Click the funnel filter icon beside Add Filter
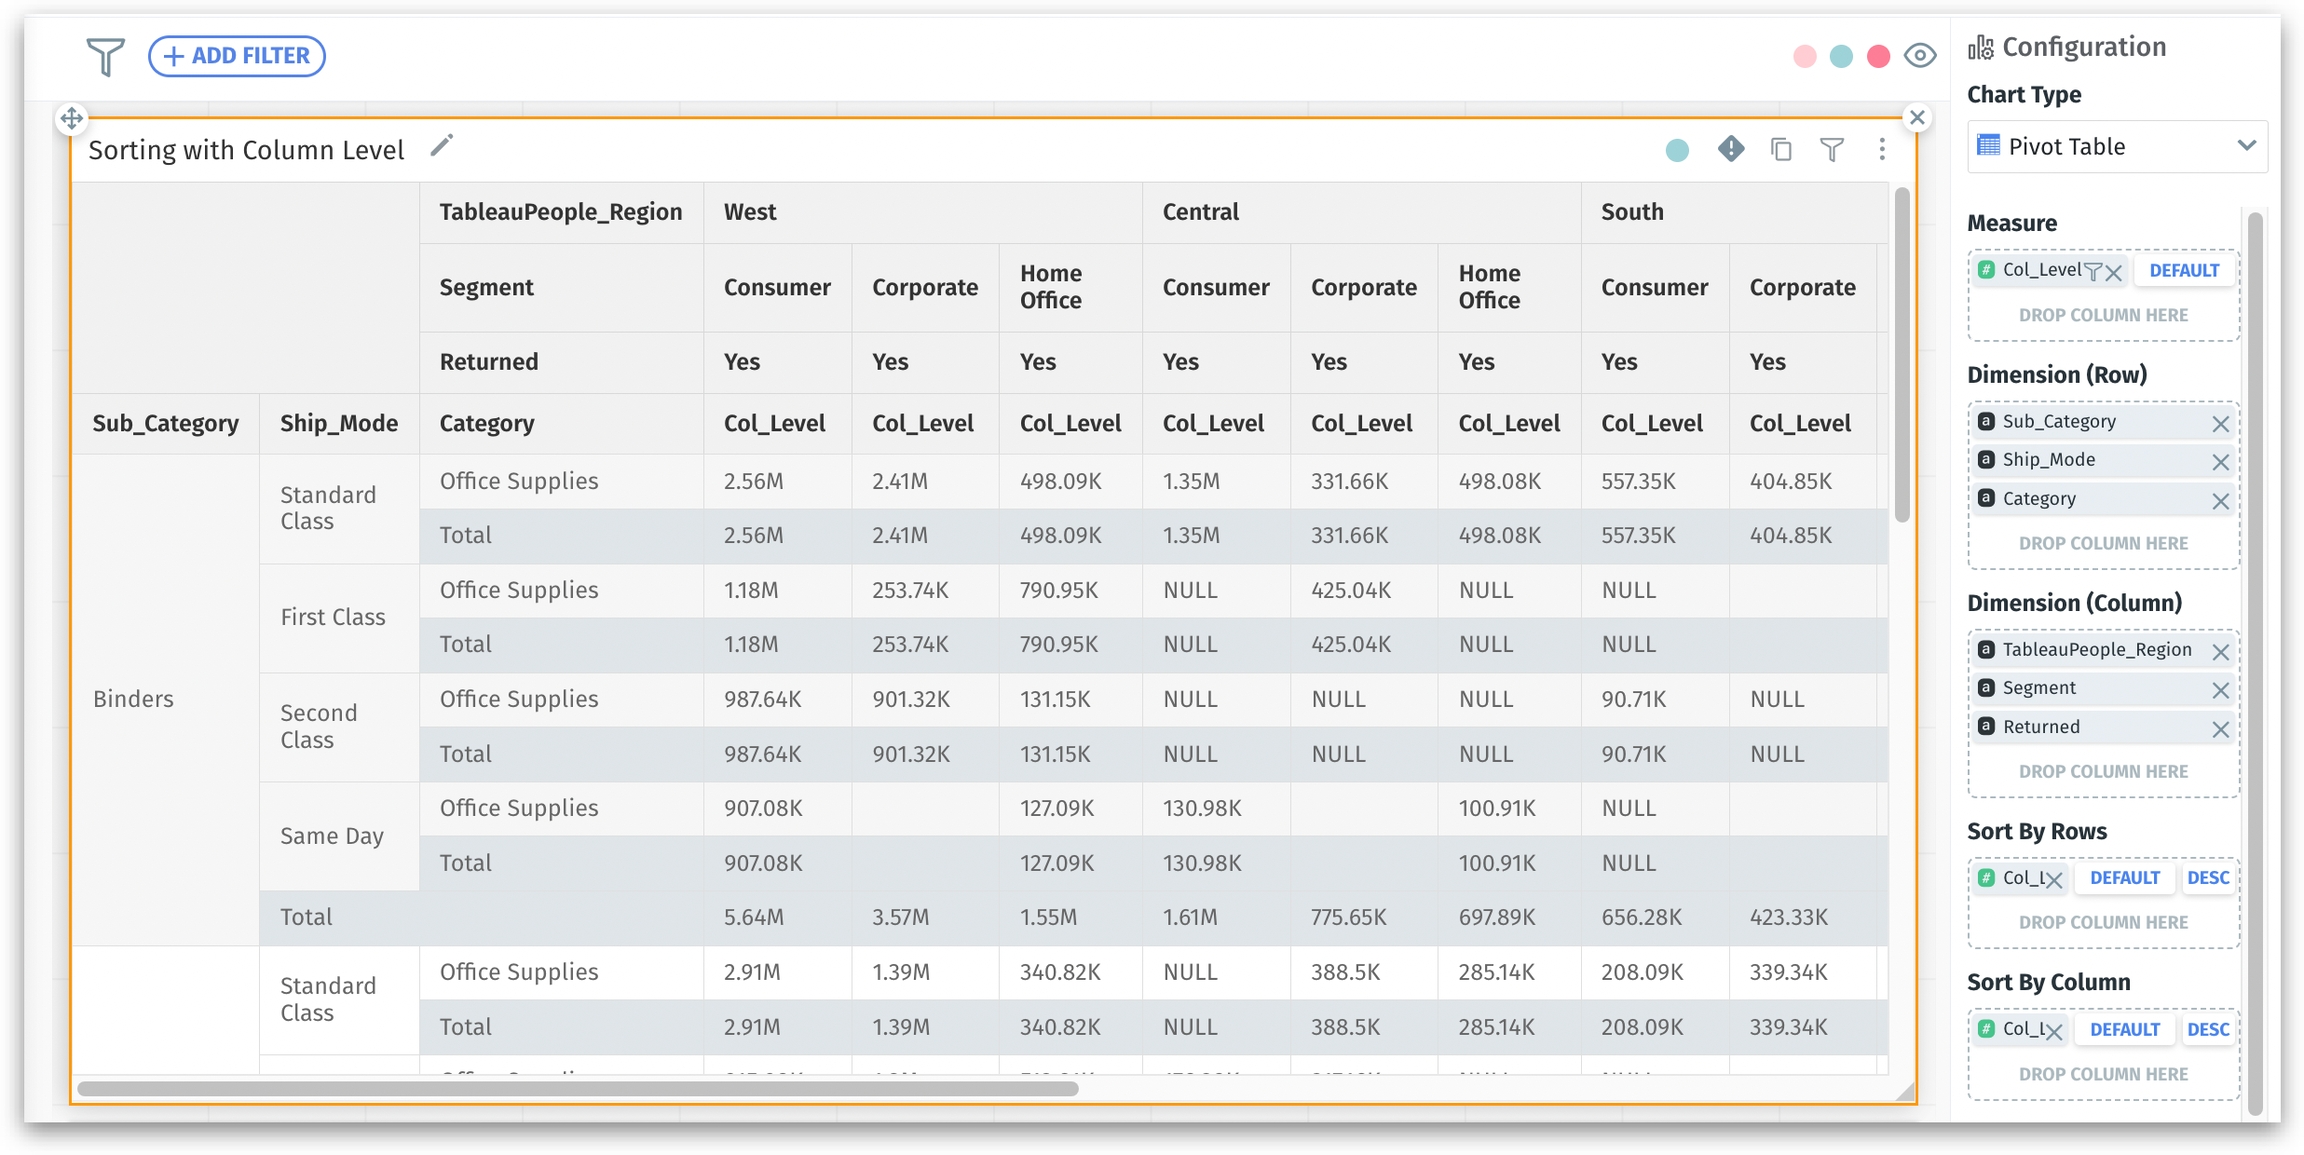The height and width of the screenshot is (1155, 2304). pos(105,56)
